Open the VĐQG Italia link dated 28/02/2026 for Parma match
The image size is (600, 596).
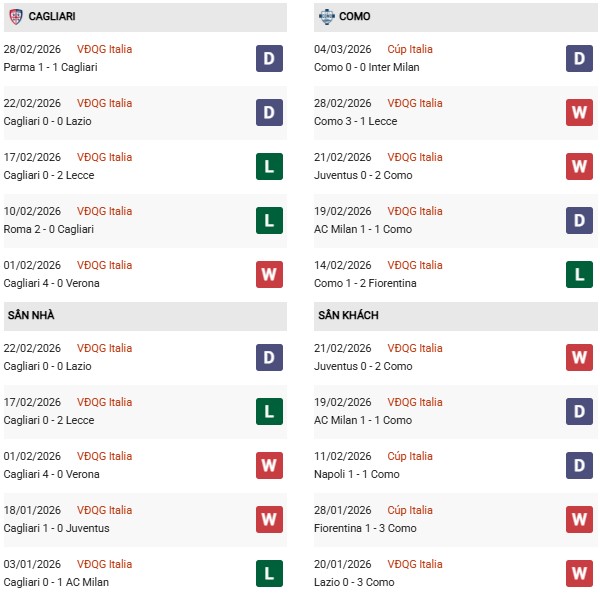click(x=105, y=49)
